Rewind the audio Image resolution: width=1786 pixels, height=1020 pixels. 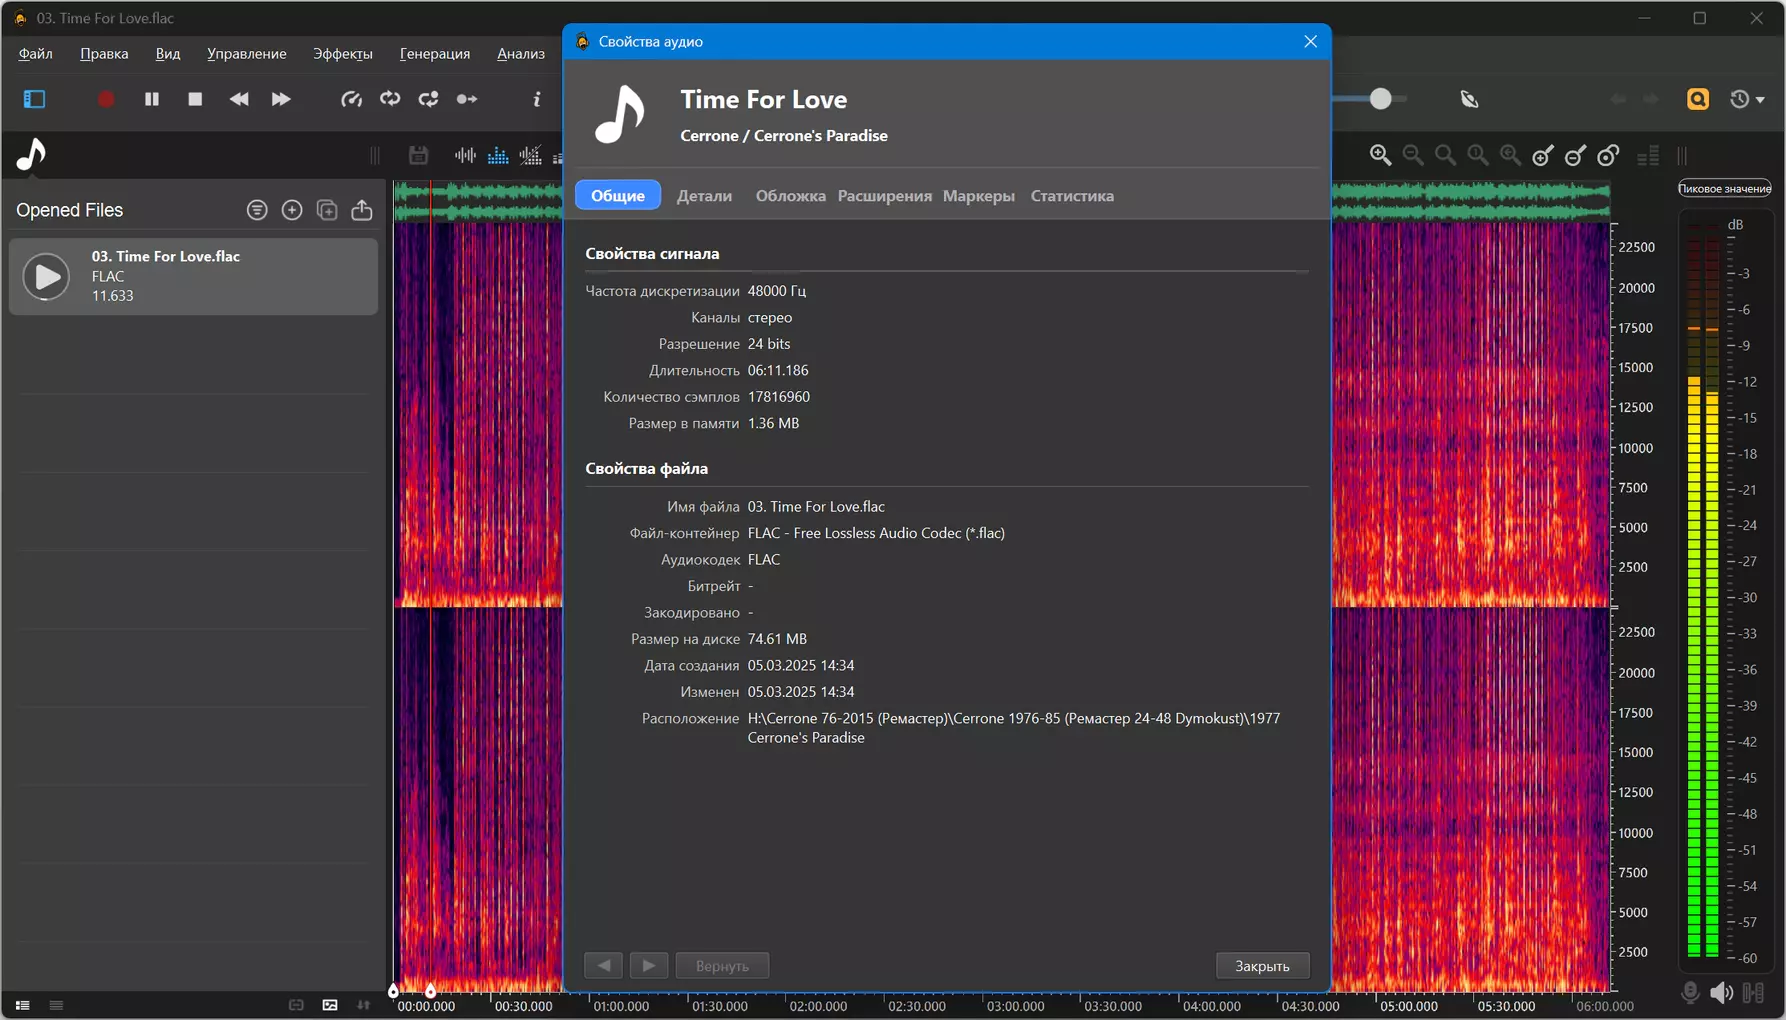(x=239, y=99)
